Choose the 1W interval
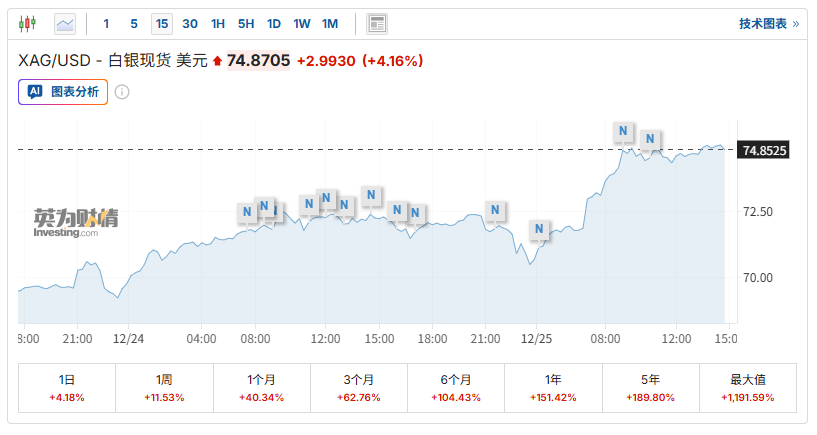817x435 pixels. (x=302, y=23)
